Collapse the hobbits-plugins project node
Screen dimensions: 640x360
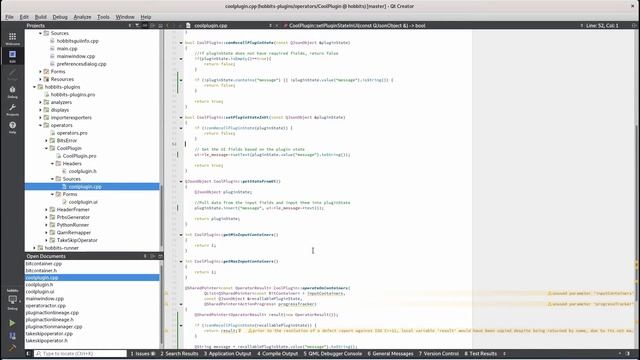click(35, 87)
